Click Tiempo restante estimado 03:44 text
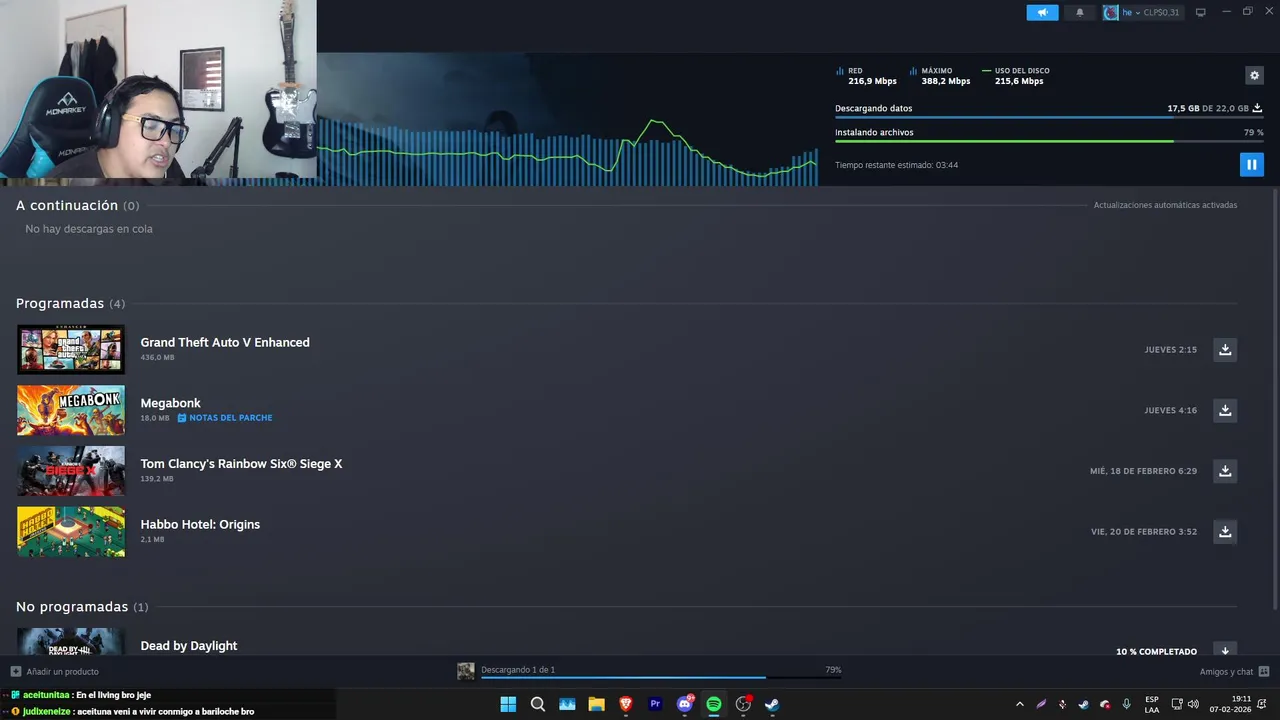The height and width of the screenshot is (720, 1280). pyautogui.click(x=897, y=165)
